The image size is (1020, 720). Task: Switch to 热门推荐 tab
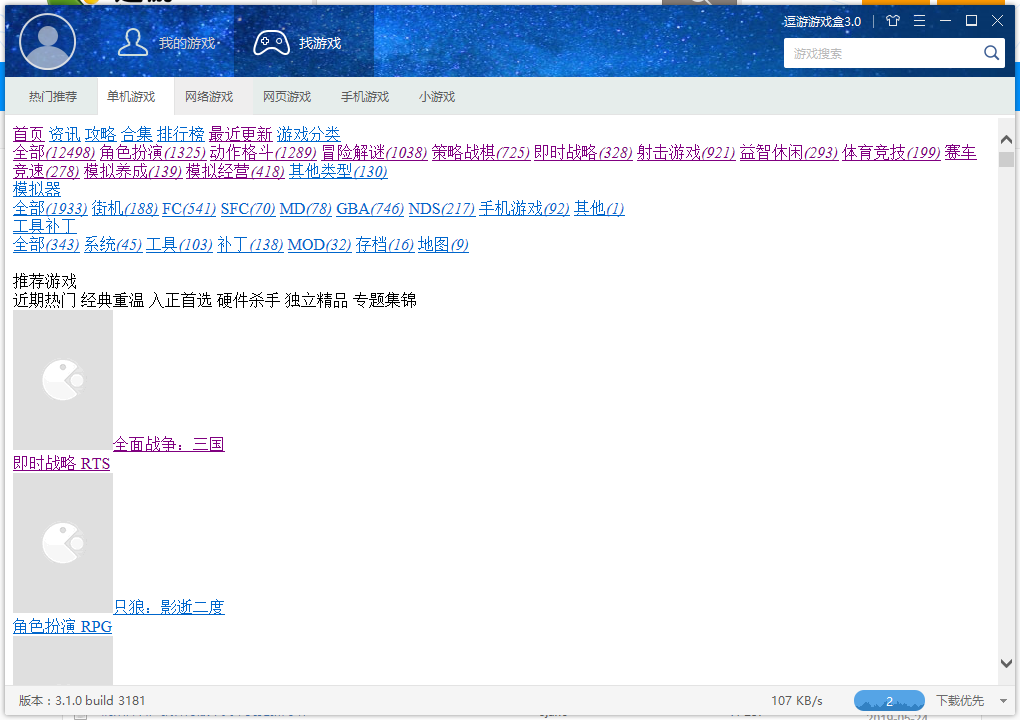[53, 96]
